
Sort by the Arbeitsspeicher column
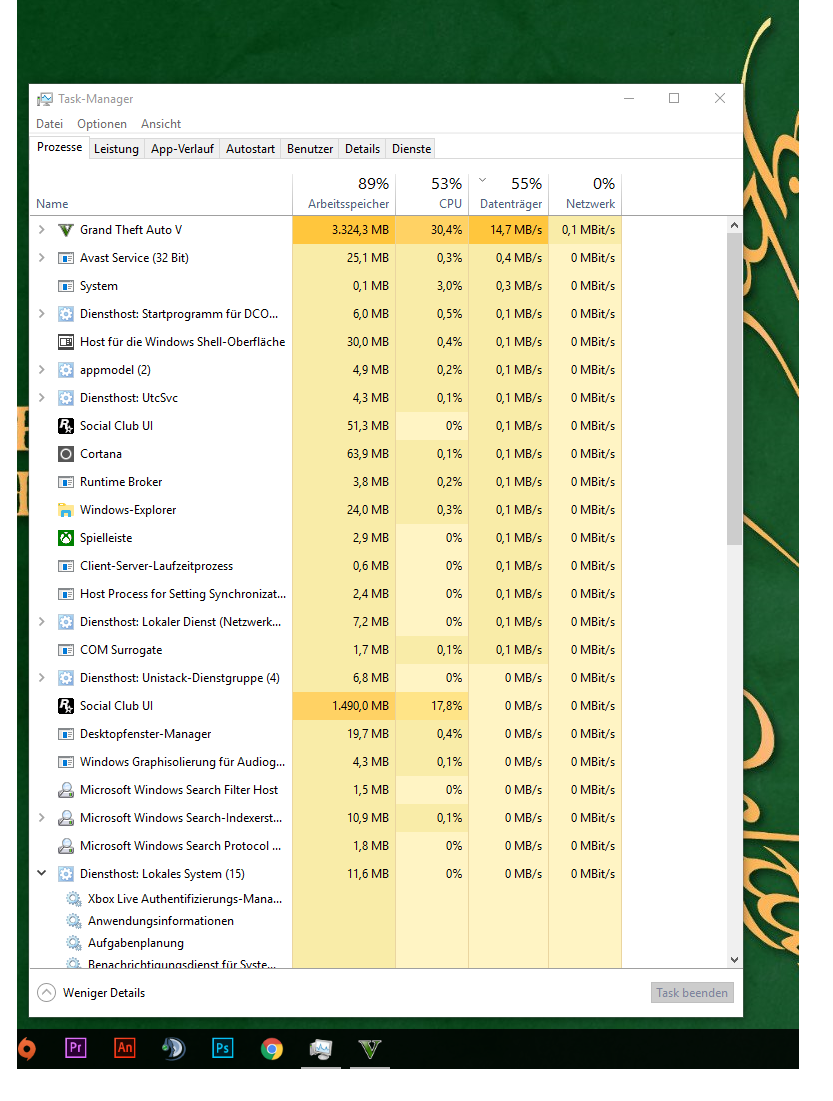(x=344, y=194)
